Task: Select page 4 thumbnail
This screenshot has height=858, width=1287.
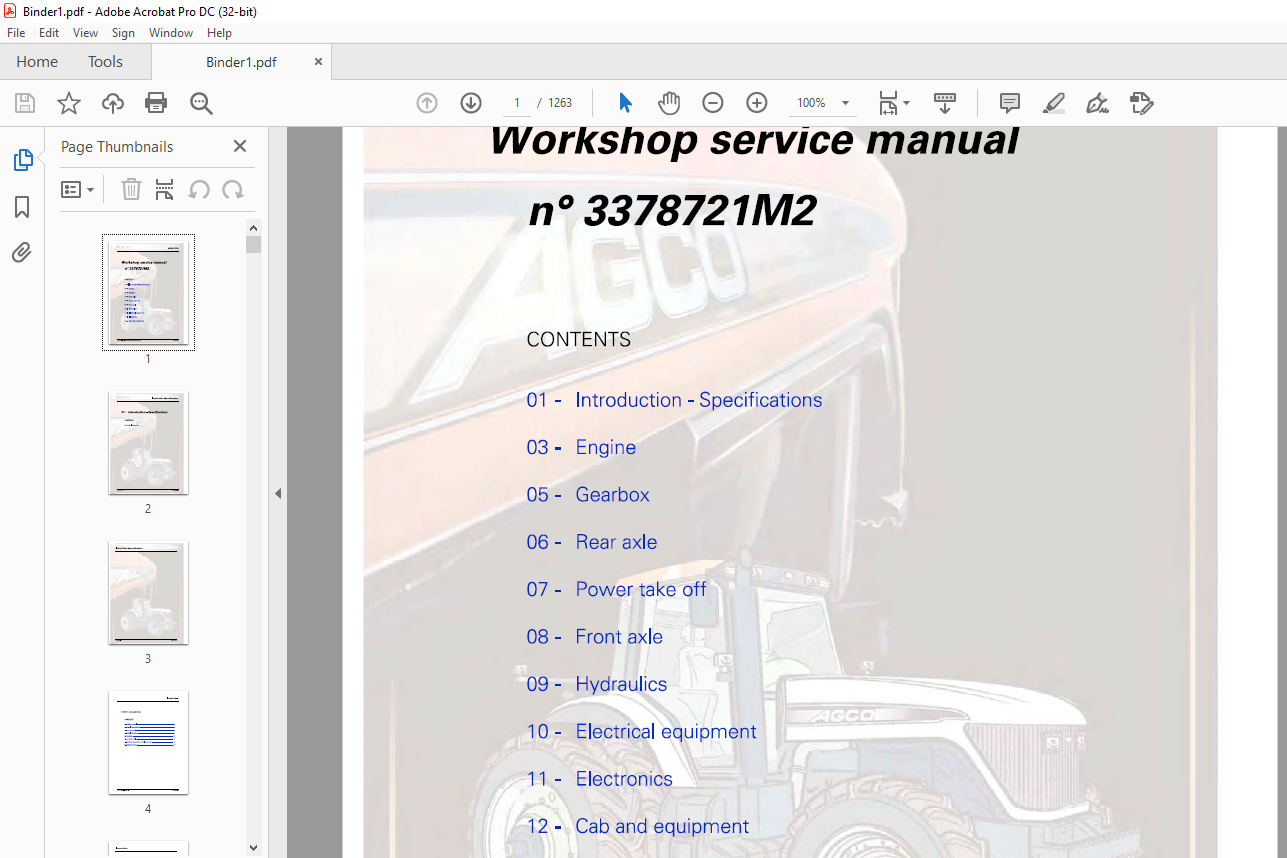Action: coord(148,743)
